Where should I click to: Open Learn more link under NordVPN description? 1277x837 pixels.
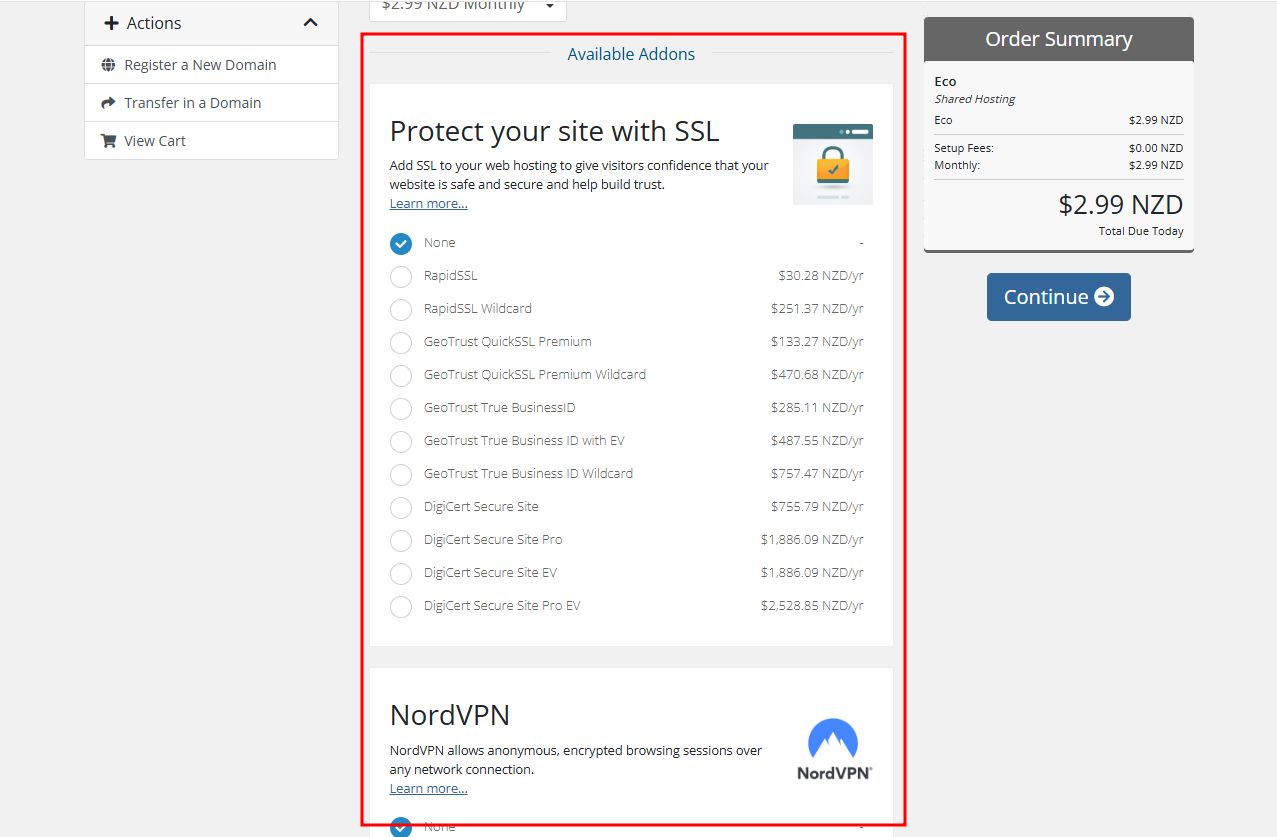tap(429, 789)
